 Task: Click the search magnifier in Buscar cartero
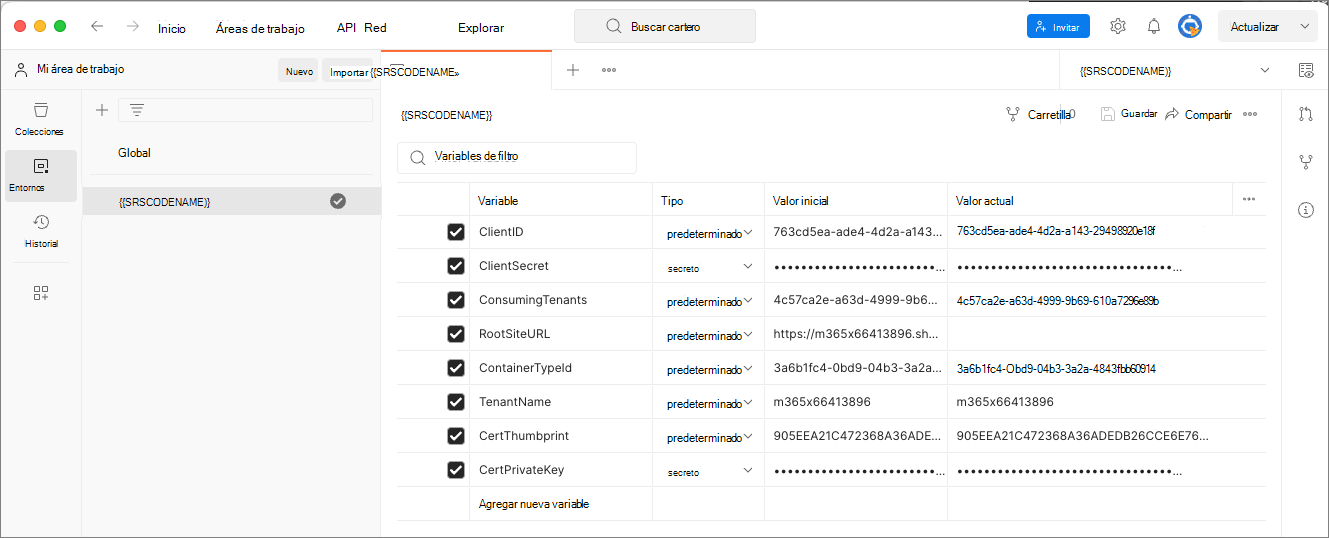click(x=614, y=27)
